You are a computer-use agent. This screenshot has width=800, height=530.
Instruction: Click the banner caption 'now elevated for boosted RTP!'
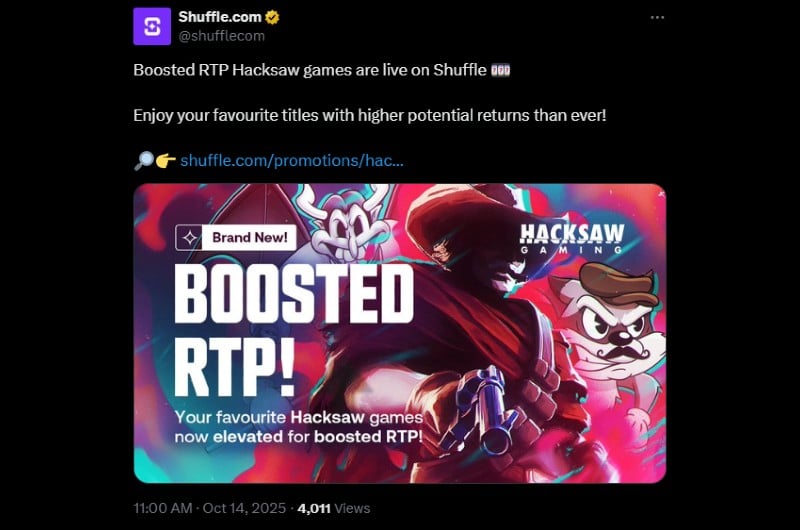298,437
